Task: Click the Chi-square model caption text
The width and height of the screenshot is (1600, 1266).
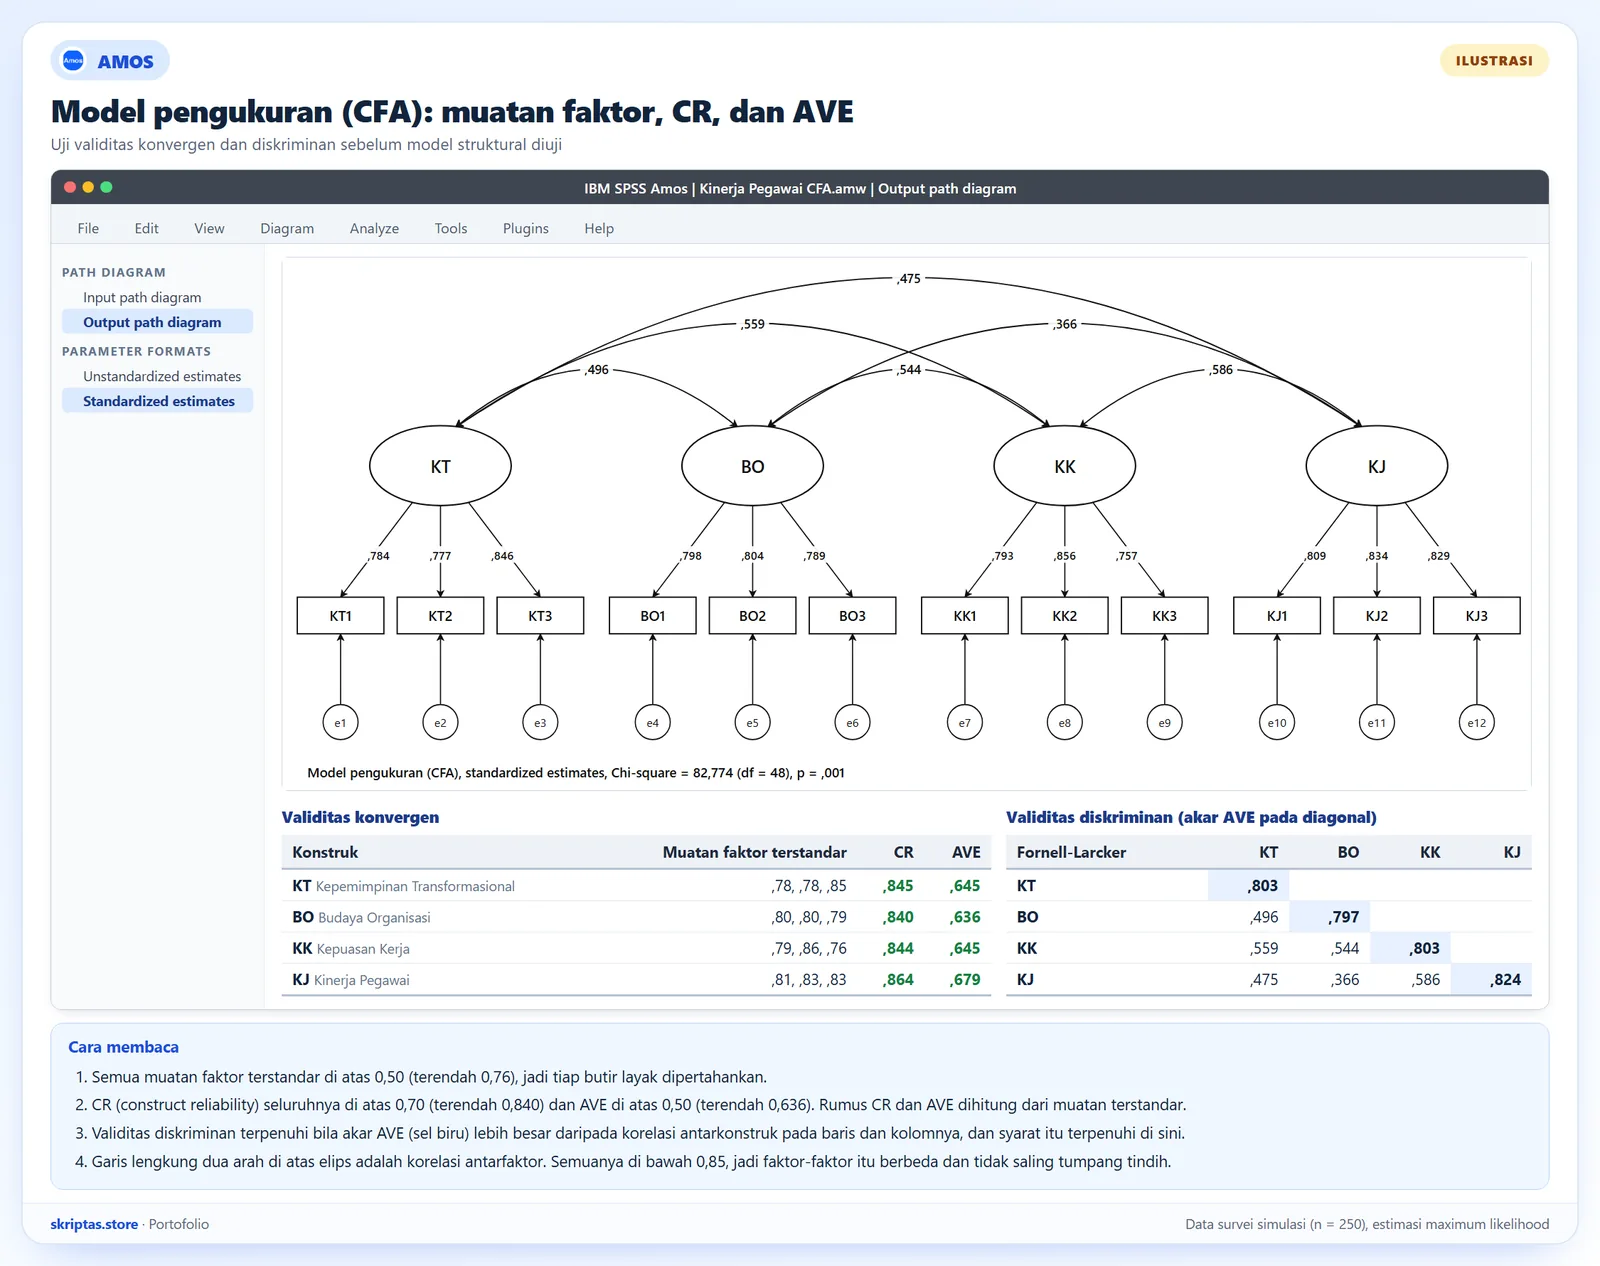Action: 576,773
